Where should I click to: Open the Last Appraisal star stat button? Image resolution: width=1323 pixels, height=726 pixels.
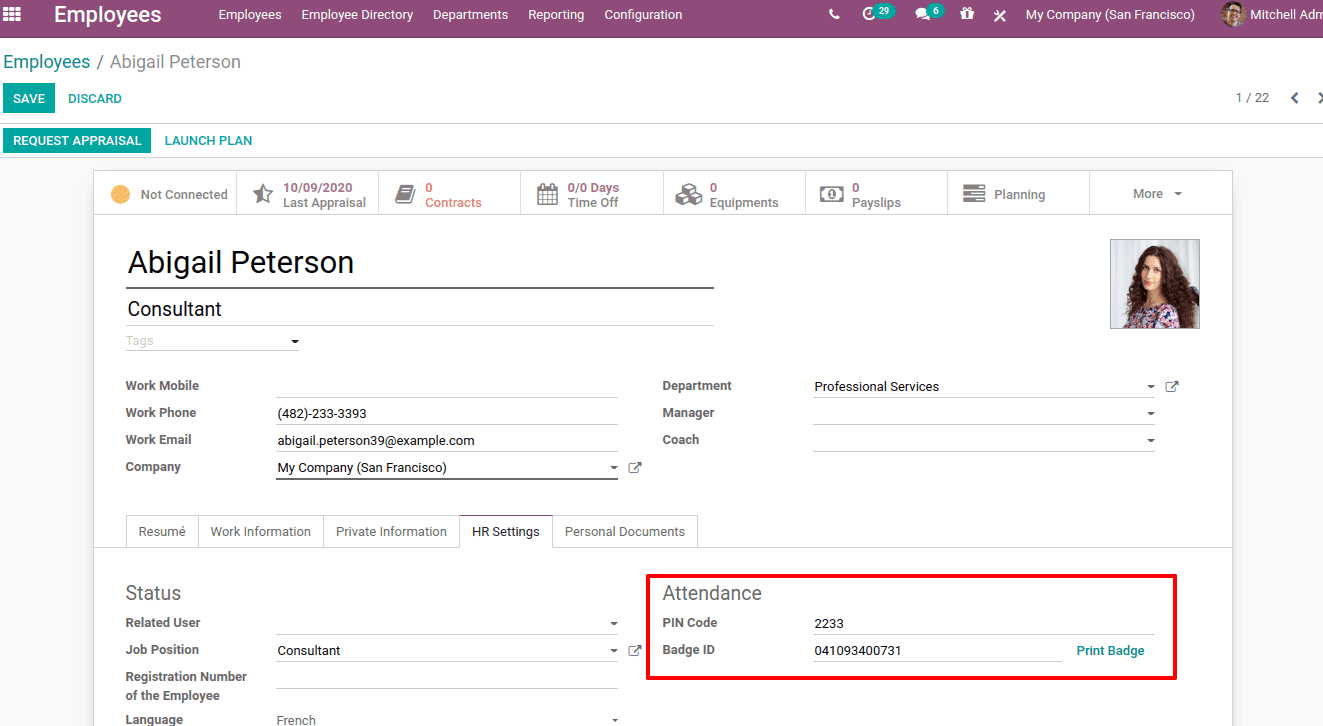point(308,194)
